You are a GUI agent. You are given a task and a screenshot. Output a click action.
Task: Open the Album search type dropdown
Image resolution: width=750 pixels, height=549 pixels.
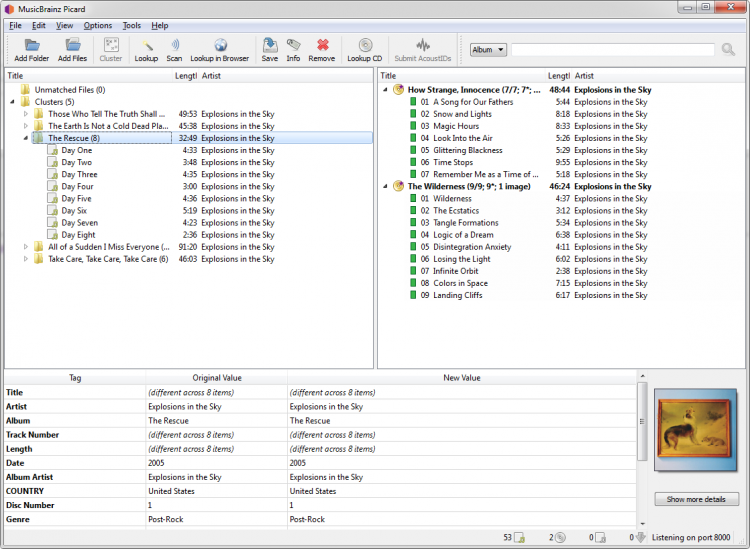click(488, 50)
